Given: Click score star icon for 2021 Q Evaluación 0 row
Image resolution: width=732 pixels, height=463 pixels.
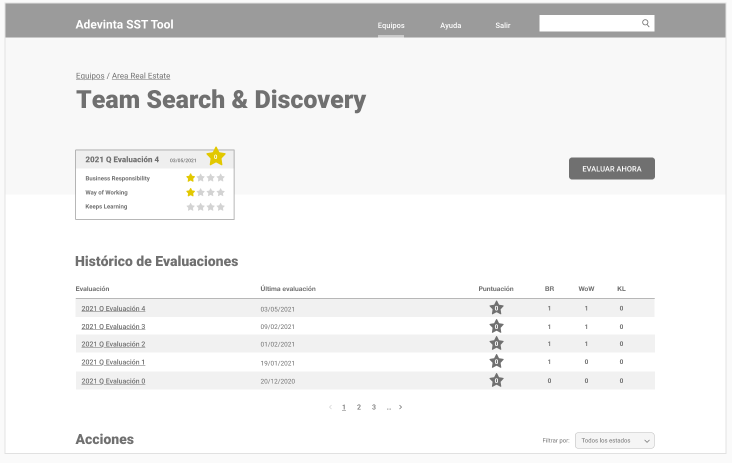Looking at the screenshot, I should pos(496,381).
